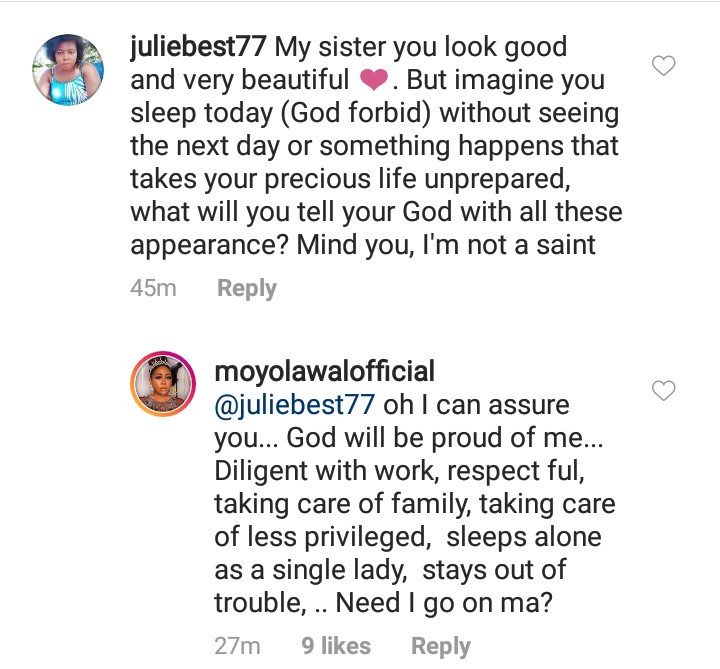
Task: Open the @juliebest77 mention link
Action: 295,406
